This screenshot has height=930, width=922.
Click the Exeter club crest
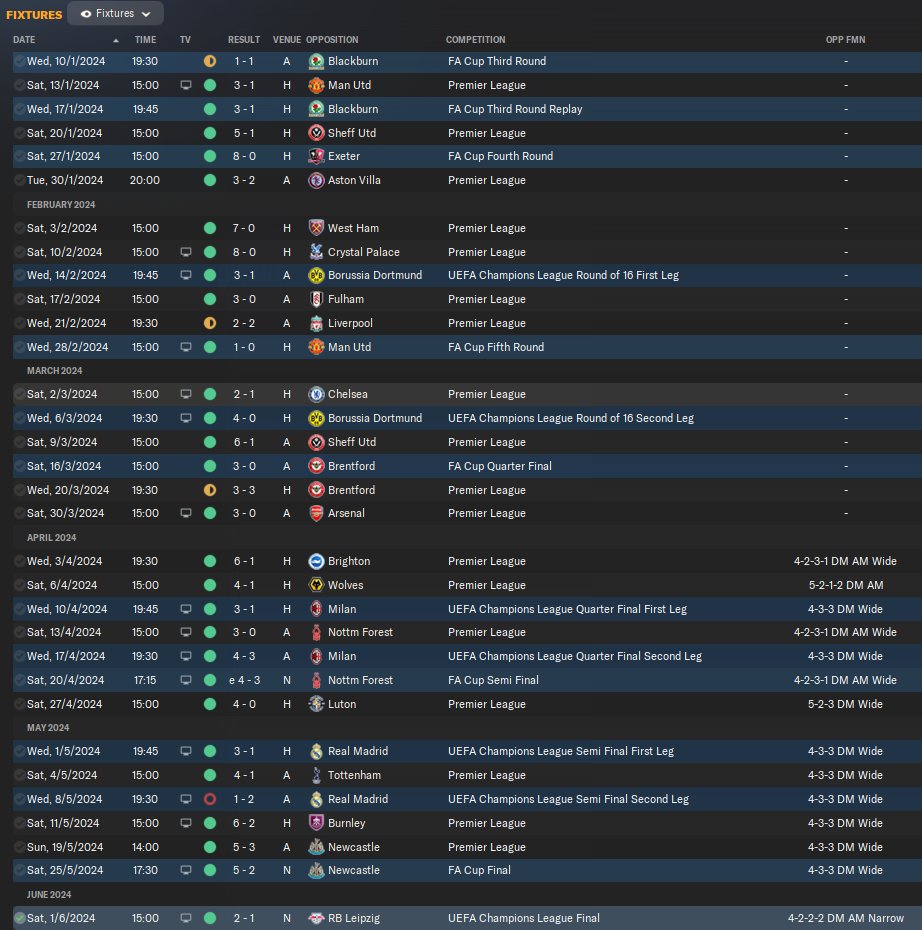click(317, 156)
